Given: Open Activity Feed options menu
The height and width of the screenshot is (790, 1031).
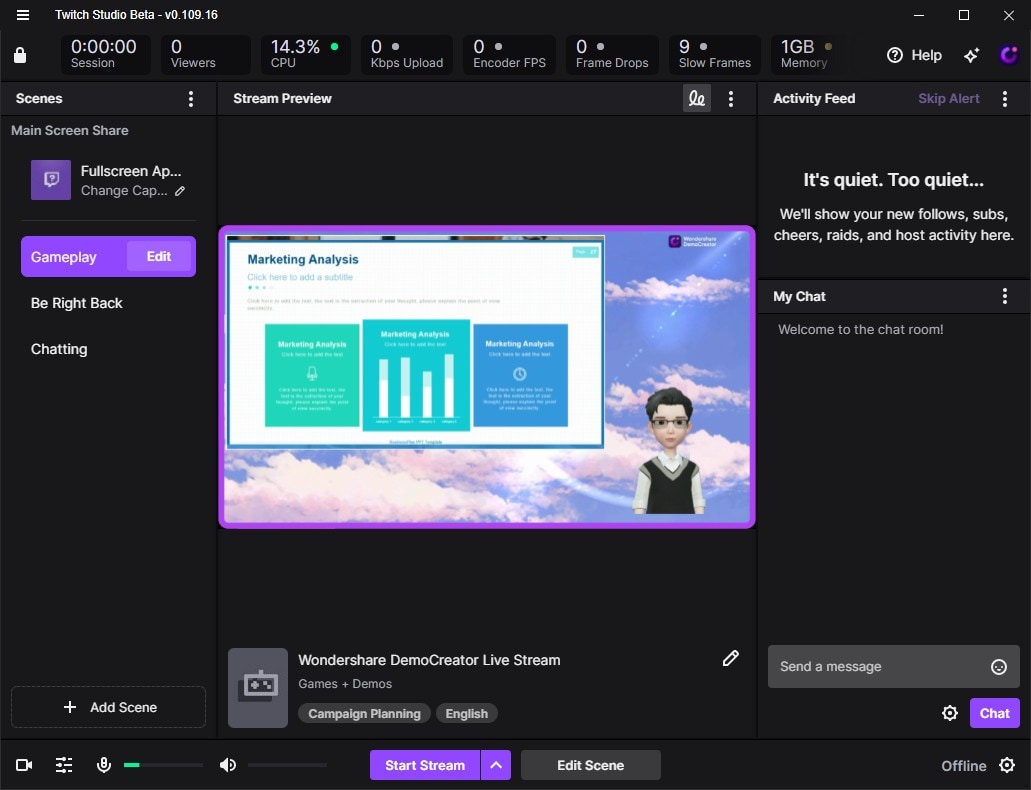Looking at the screenshot, I should click(1004, 99).
